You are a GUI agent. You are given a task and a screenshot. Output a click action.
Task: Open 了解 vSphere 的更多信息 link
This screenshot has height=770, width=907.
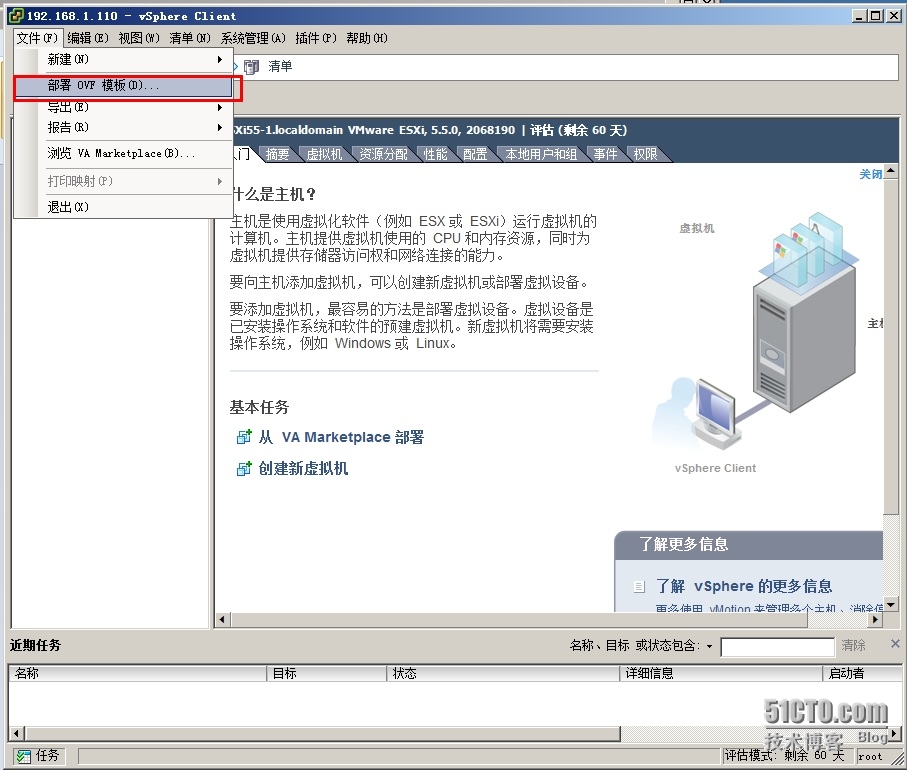[x=744, y=586]
